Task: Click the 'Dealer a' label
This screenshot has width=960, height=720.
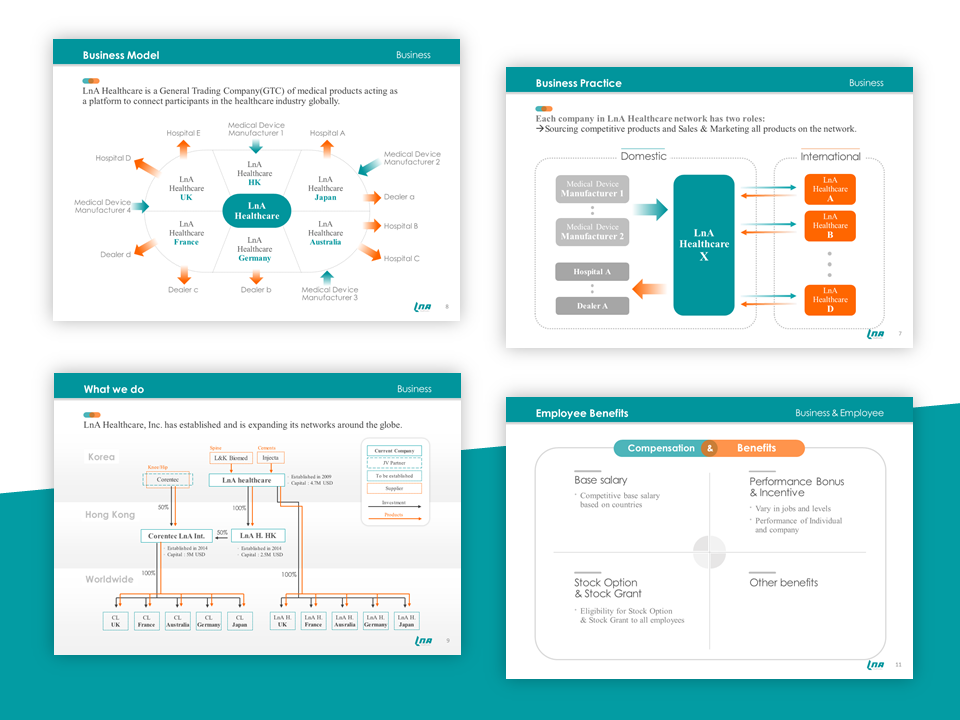Action: (399, 197)
